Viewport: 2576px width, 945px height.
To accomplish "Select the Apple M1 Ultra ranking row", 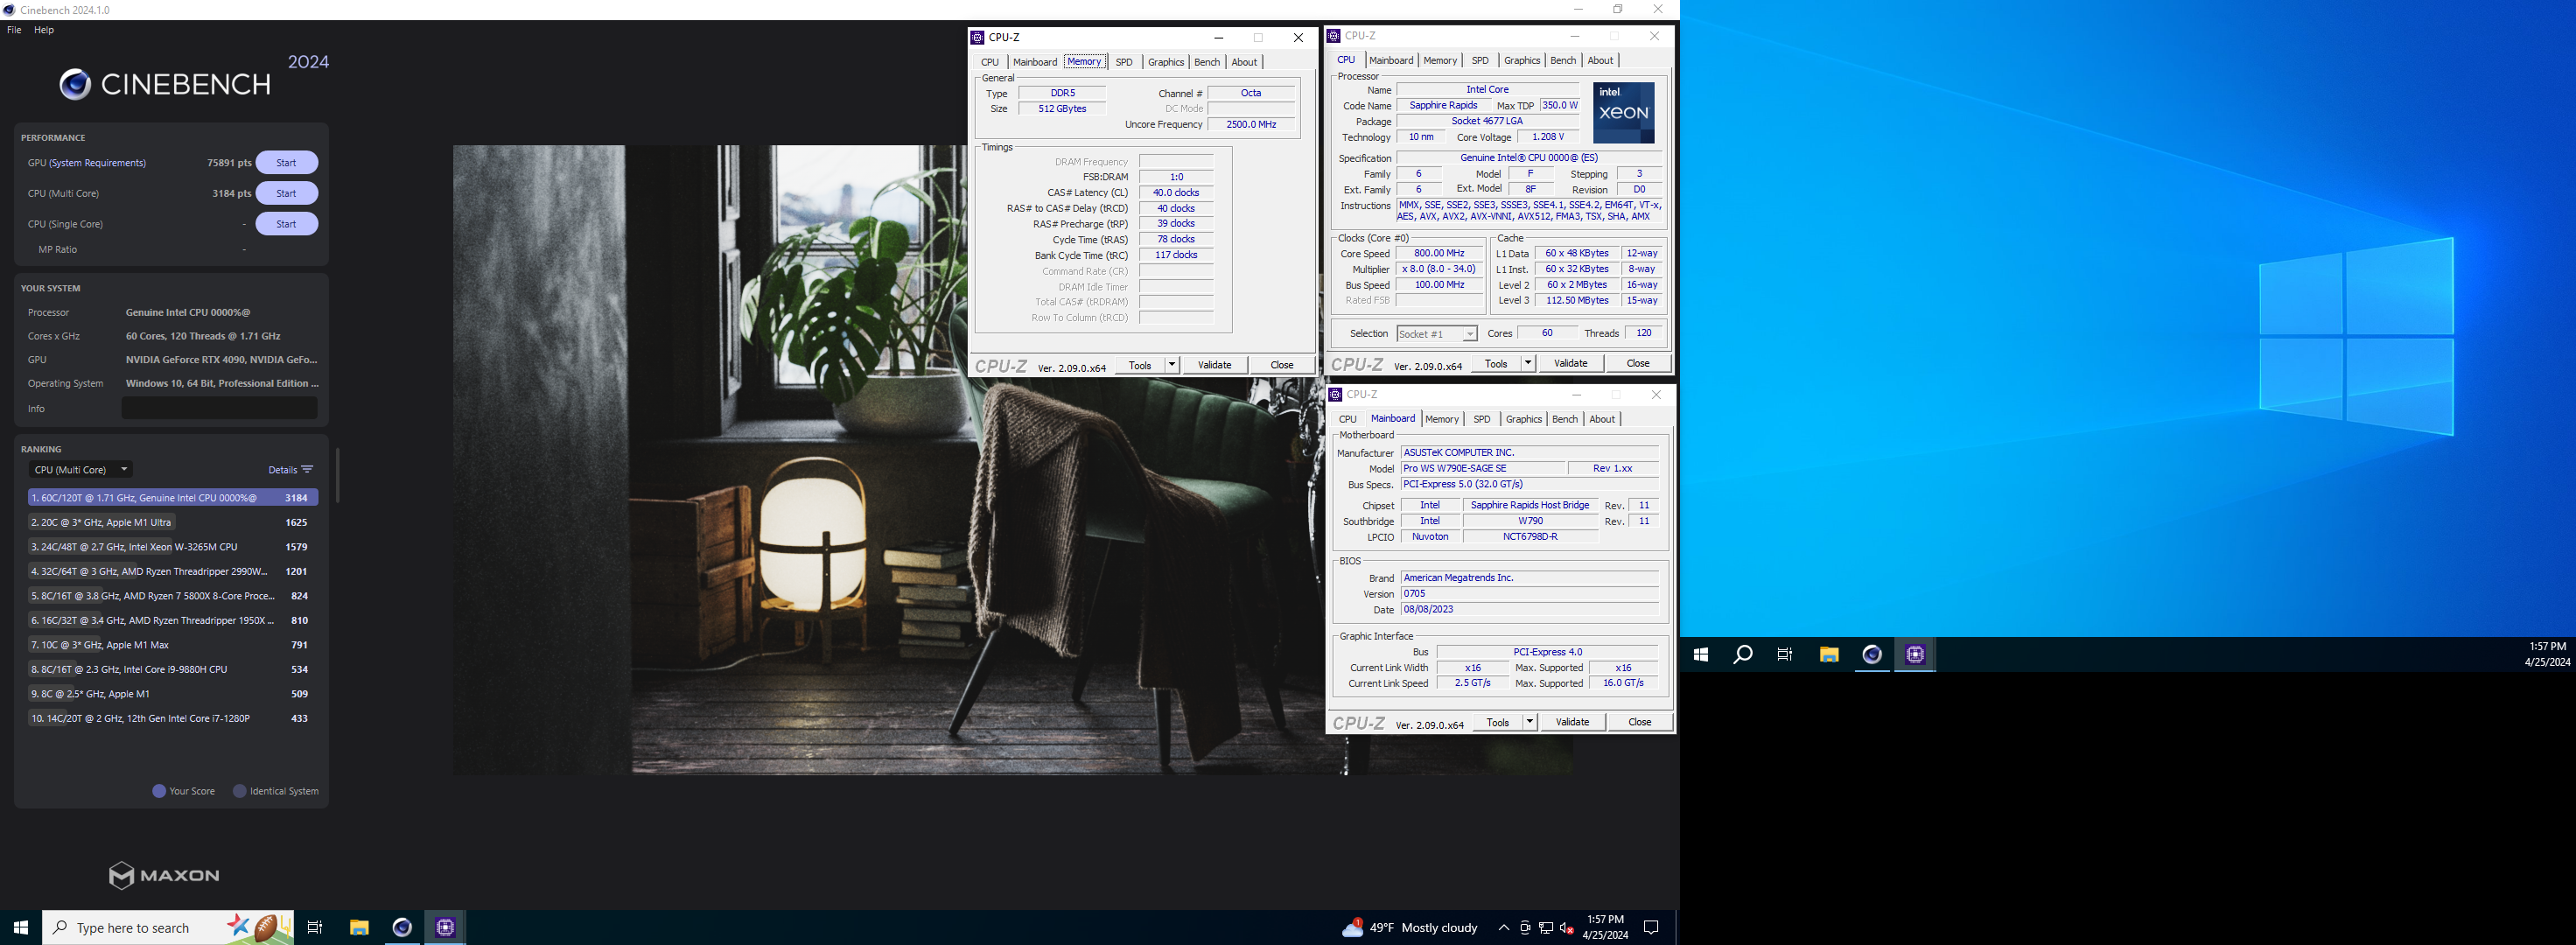I will tap(173, 522).
